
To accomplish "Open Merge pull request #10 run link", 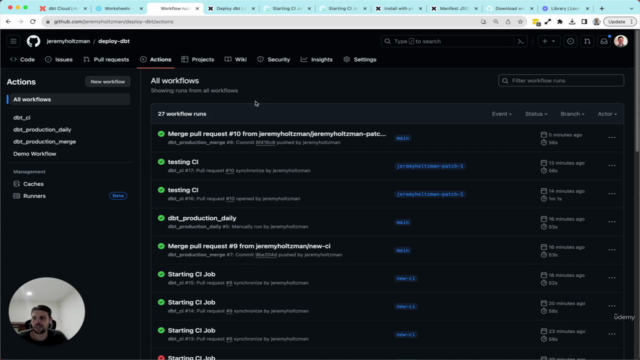I will click(277, 134).
